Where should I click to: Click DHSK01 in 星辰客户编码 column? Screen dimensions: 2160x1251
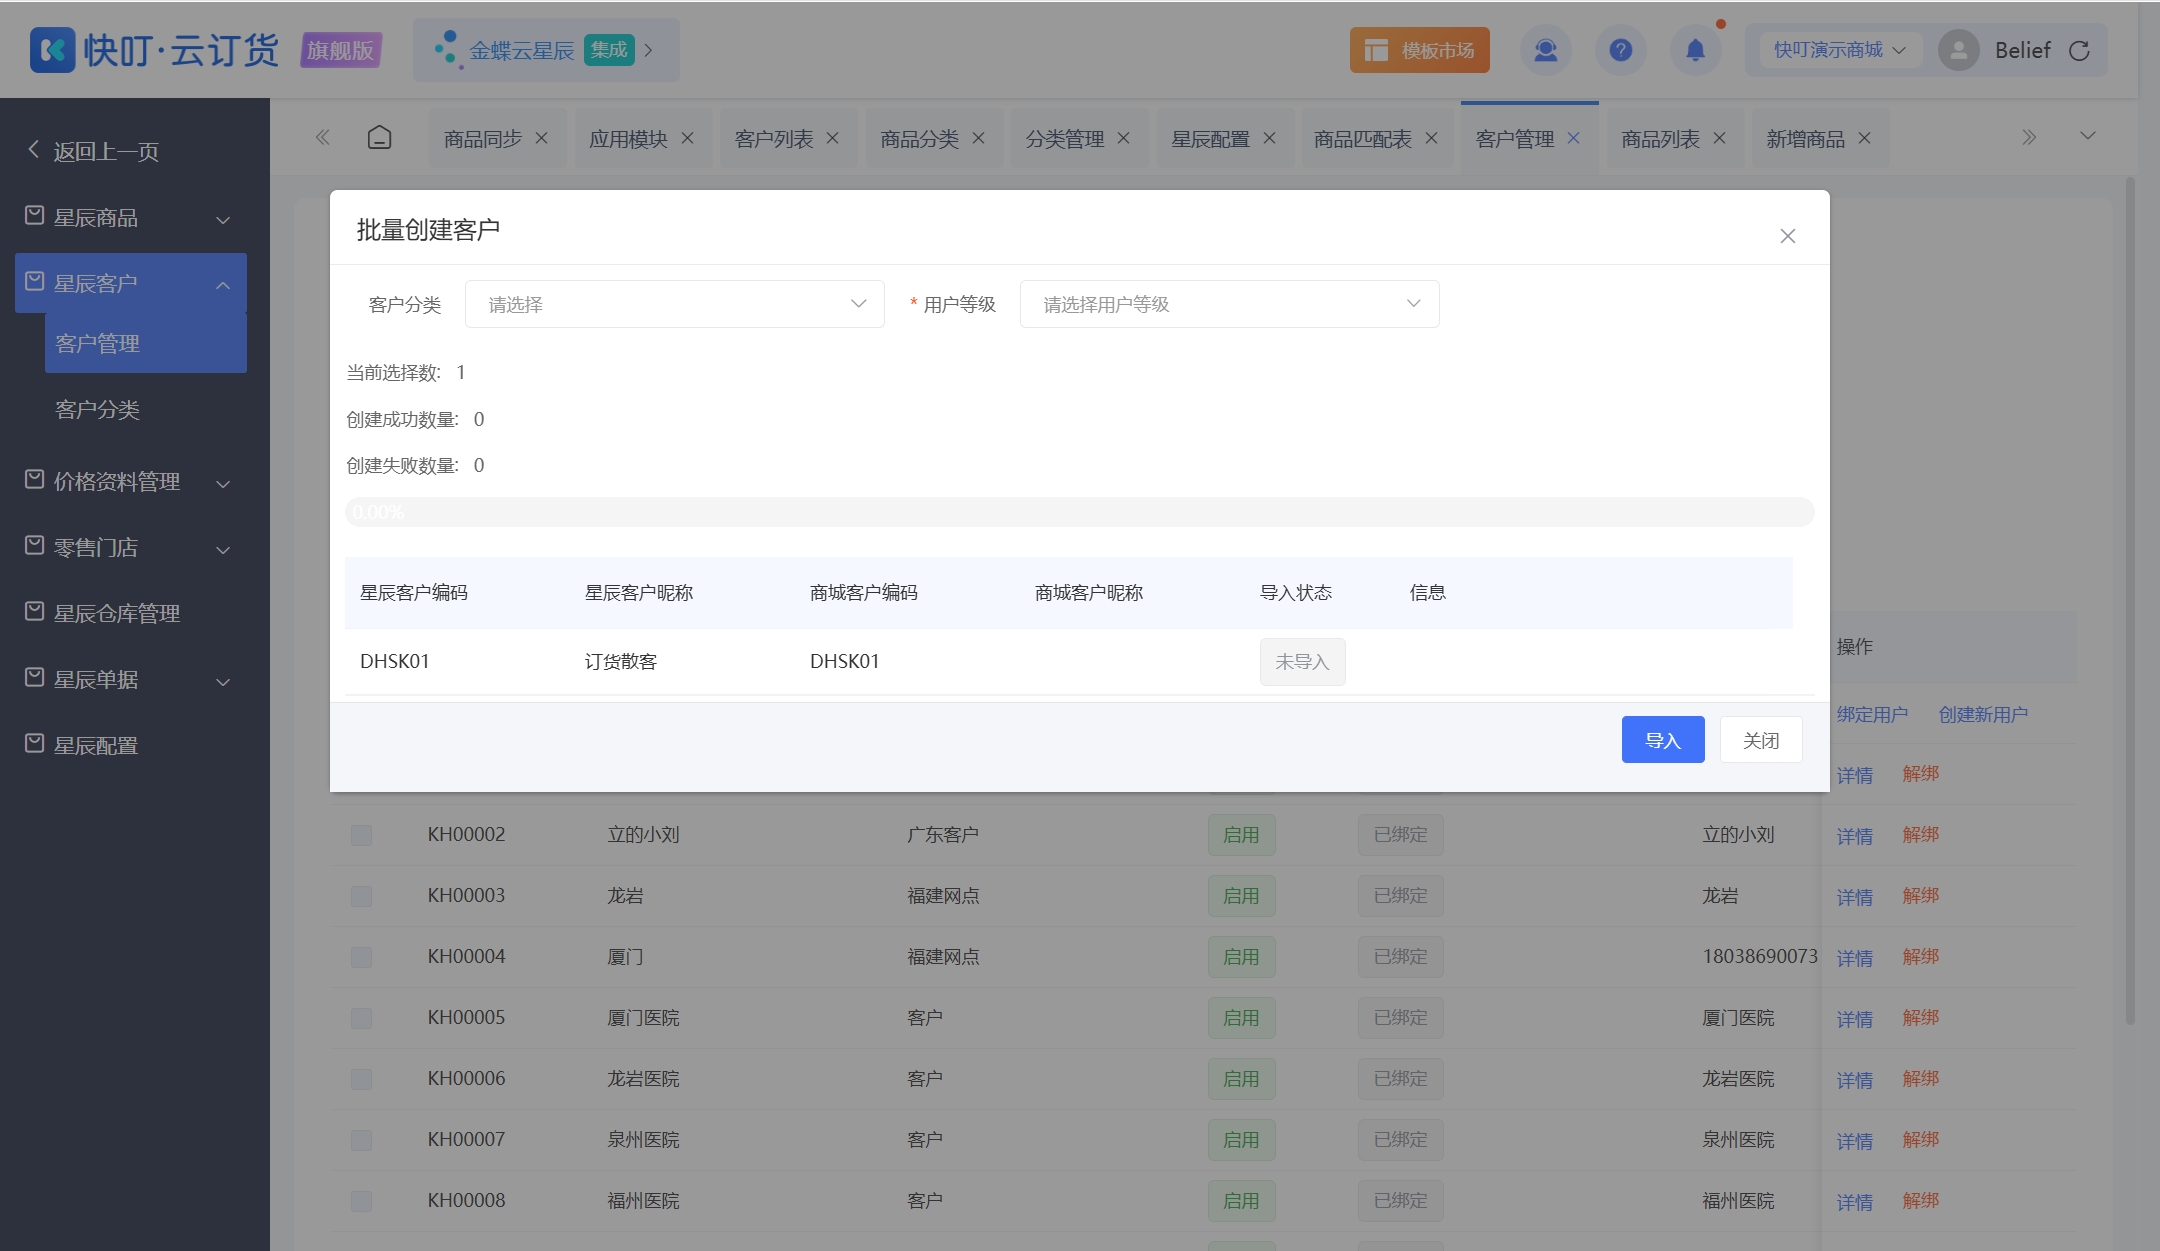394,661
